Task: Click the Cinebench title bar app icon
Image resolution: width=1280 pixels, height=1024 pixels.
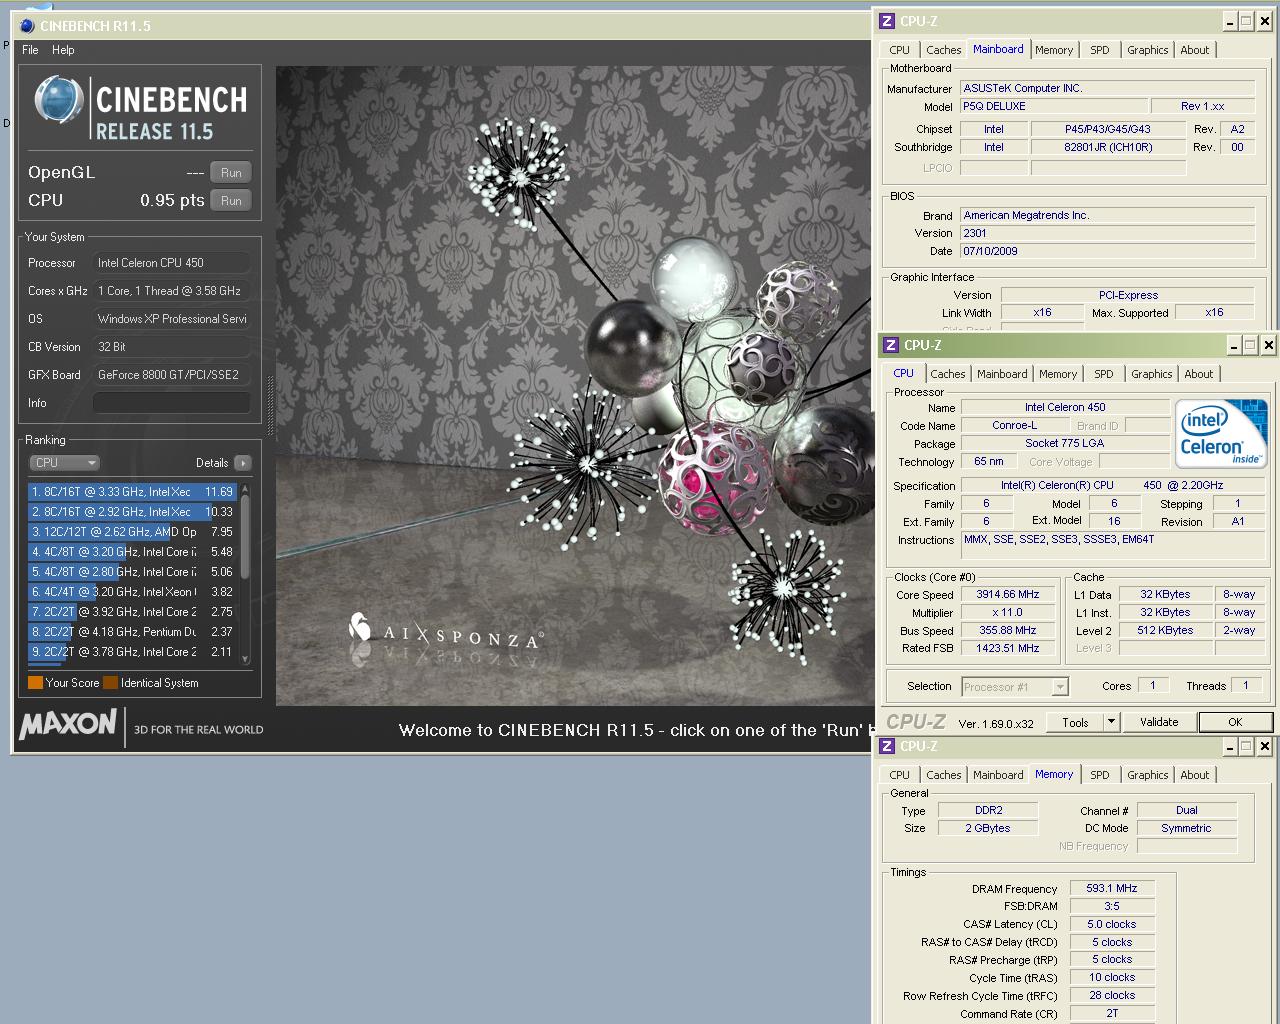Action: click(27, 26)
